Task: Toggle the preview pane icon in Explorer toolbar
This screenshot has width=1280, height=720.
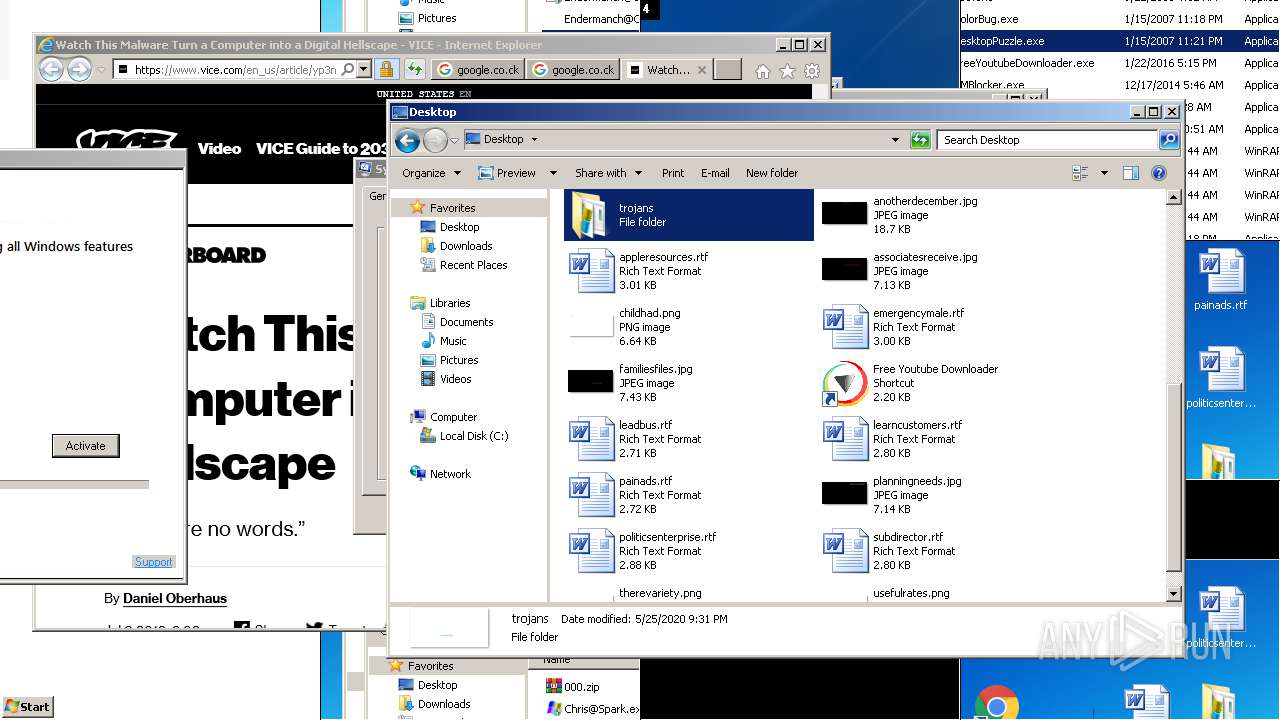Action: coord(1131,173)
